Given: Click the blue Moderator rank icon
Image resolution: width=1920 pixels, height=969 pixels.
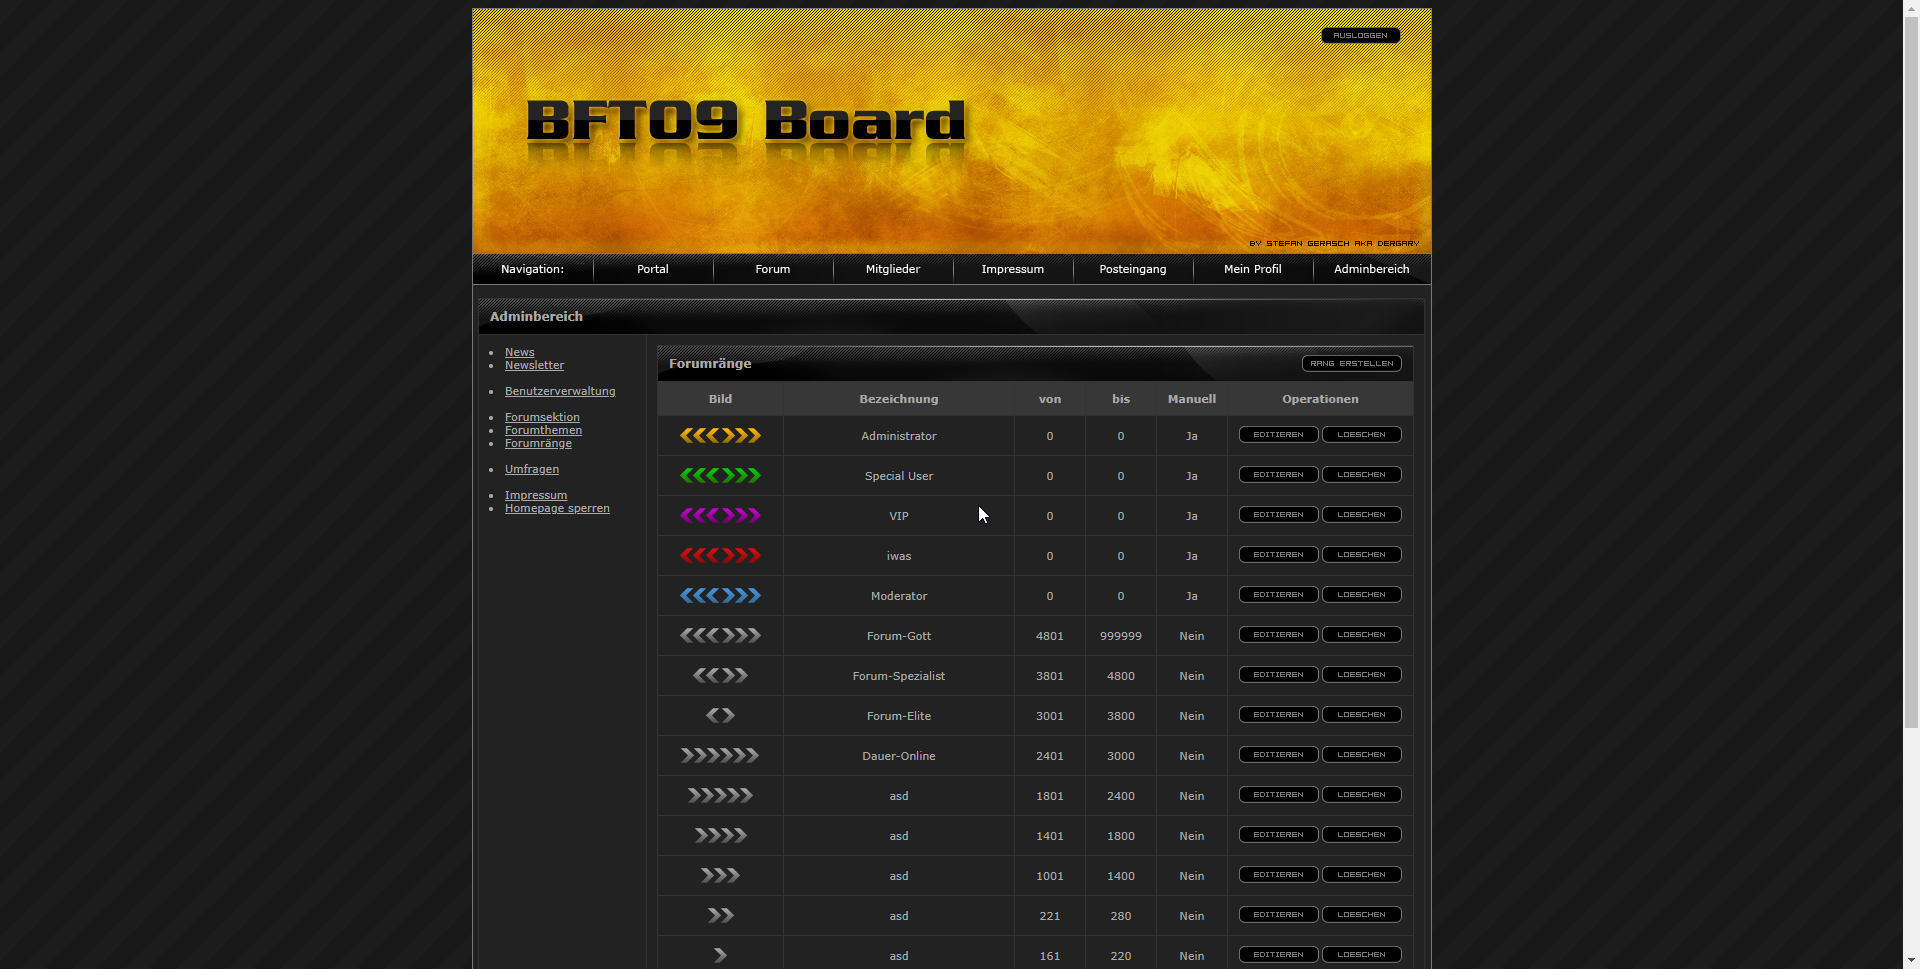Looking at the screenshot, I should click(720, 596).
